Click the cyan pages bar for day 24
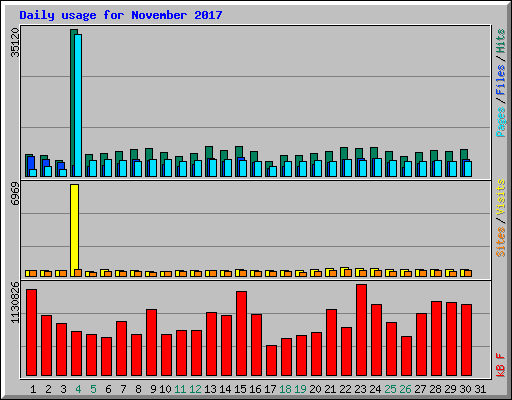512x400 pixels. tap(378, 167)
